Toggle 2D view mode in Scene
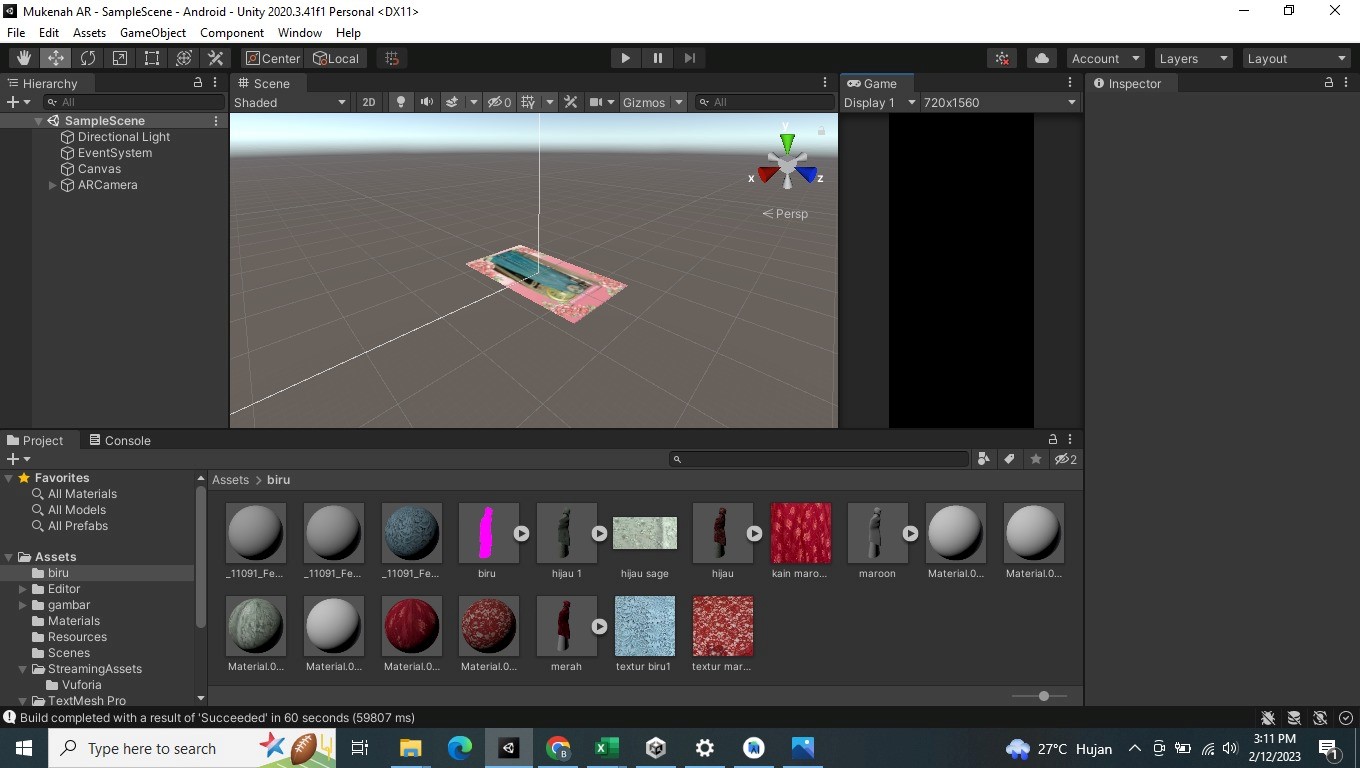This screenshot has height=768, width=1360. pyautogui.click(x=369, y=102)
